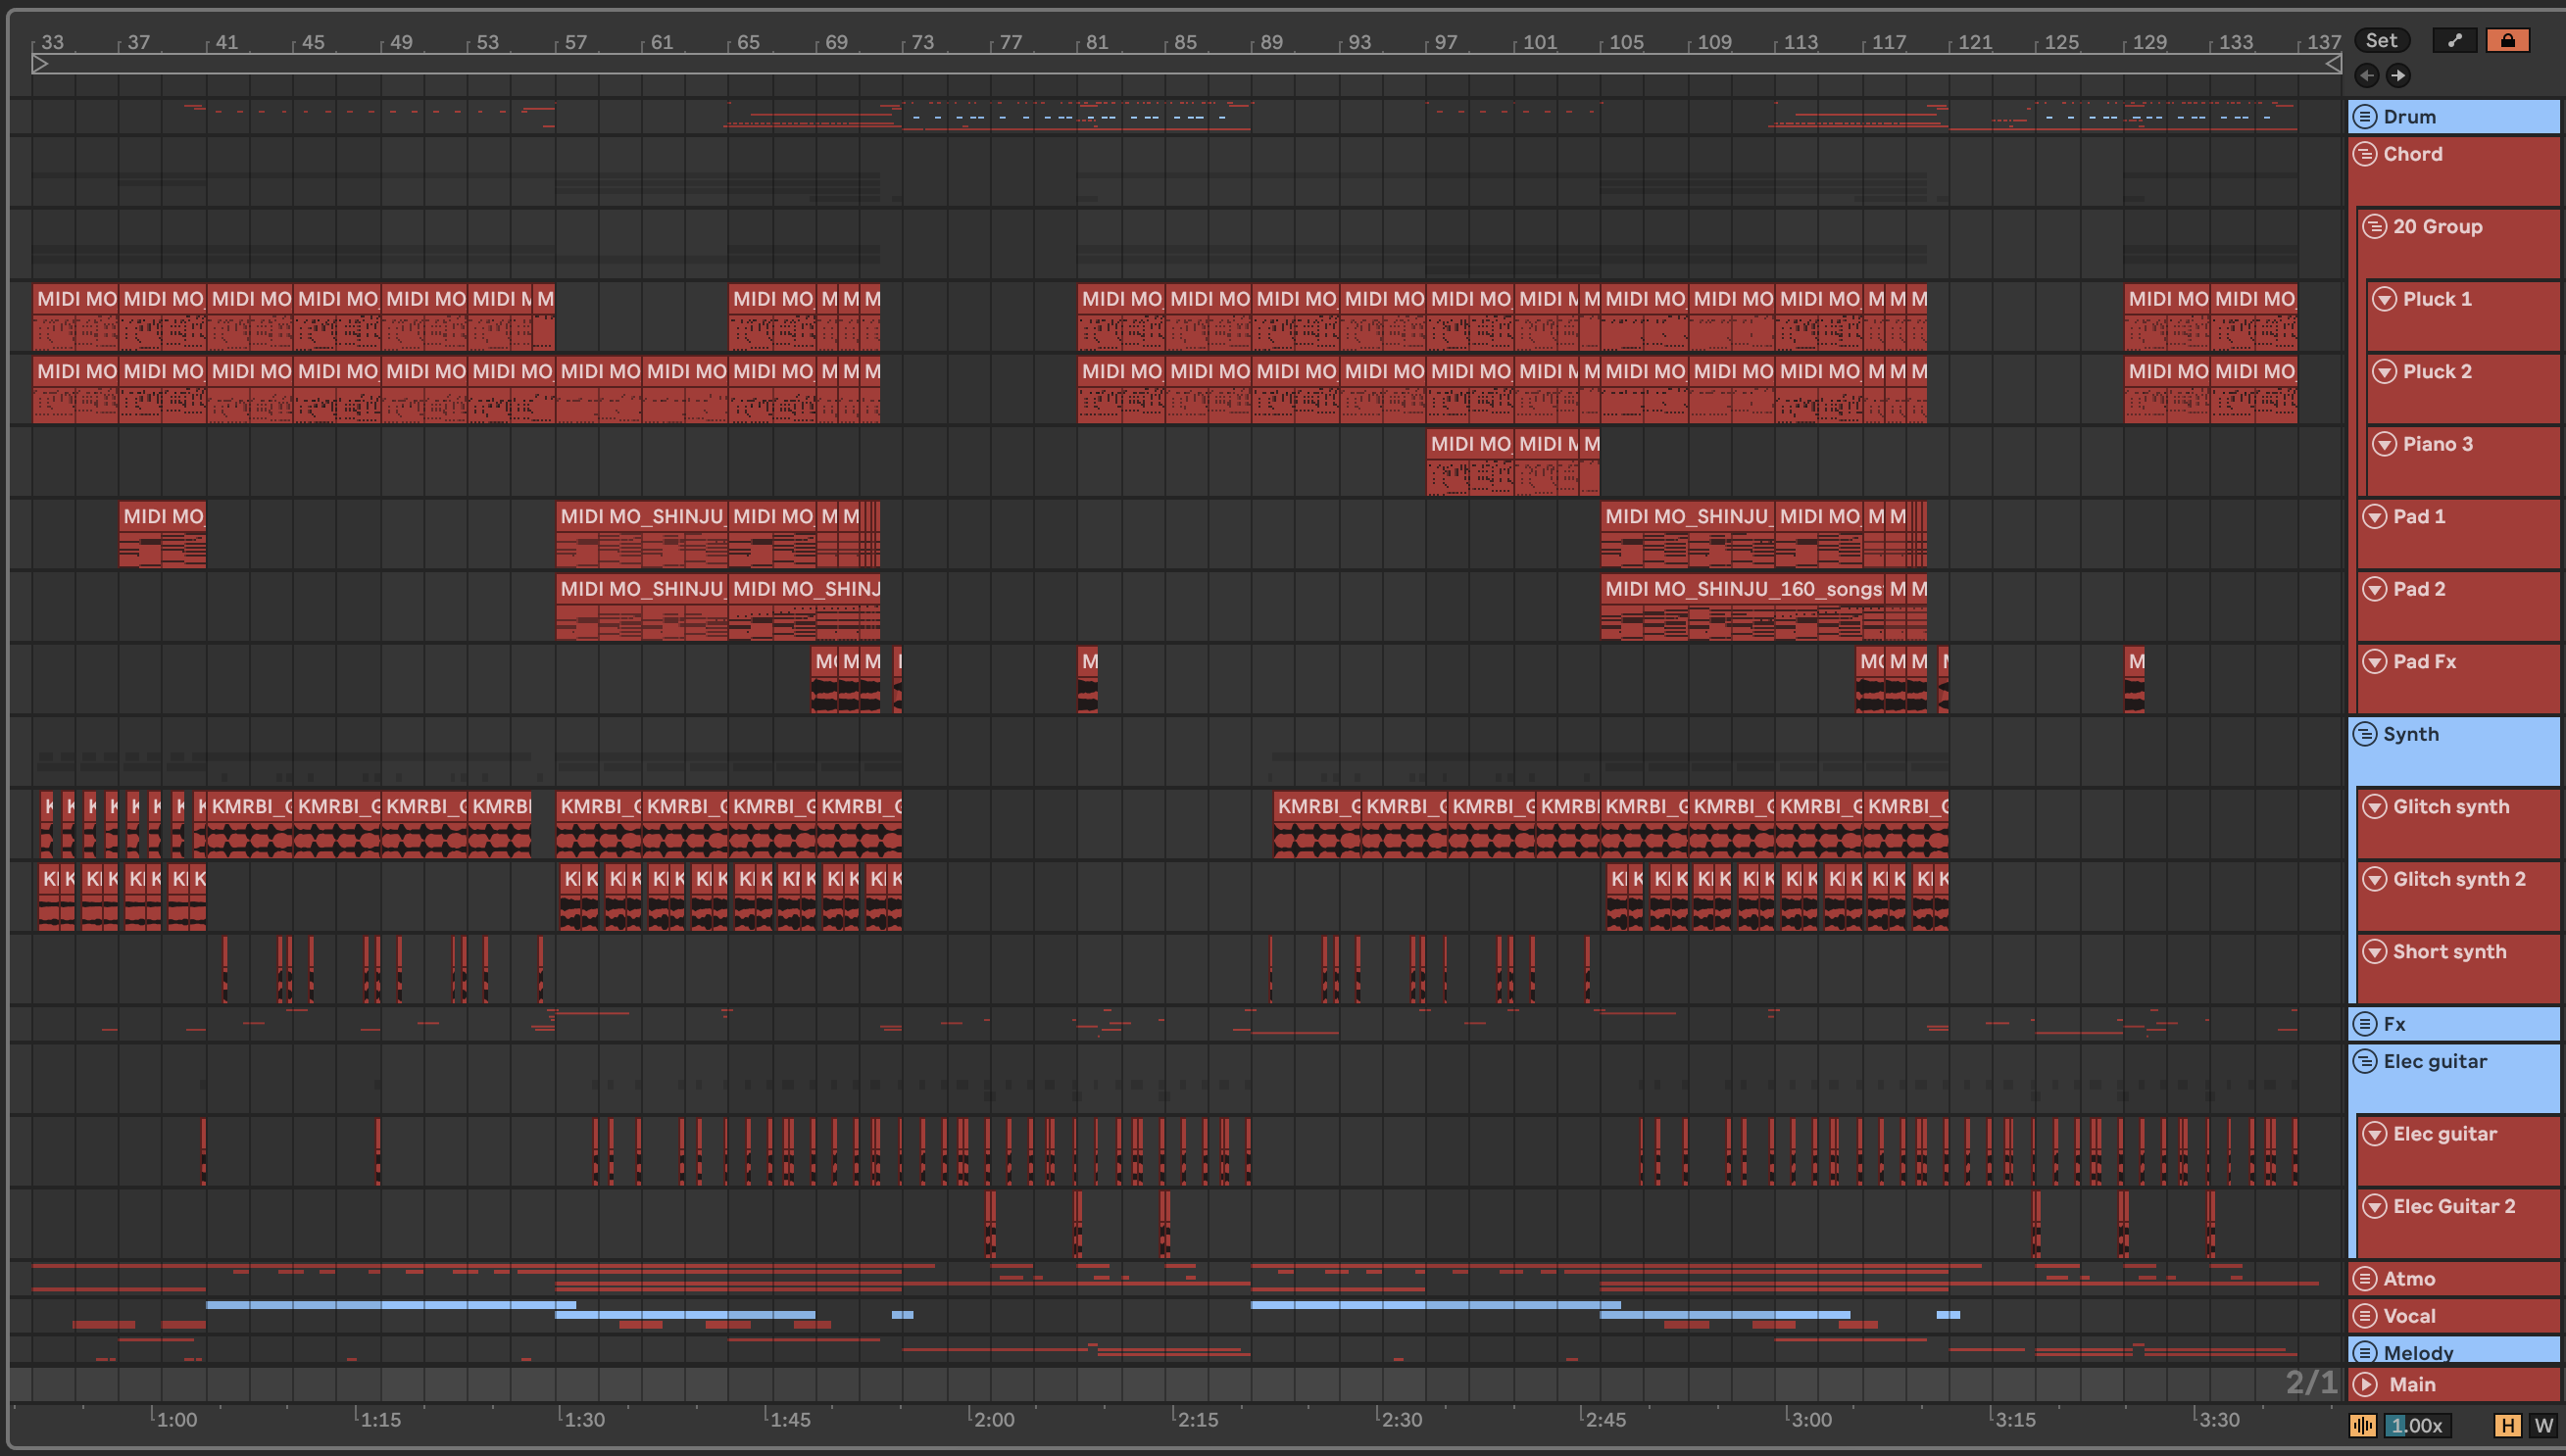This screenshot has height=1456, width=2566.
Task: Click the Set locator button
Action: [x=2381, y=40]
